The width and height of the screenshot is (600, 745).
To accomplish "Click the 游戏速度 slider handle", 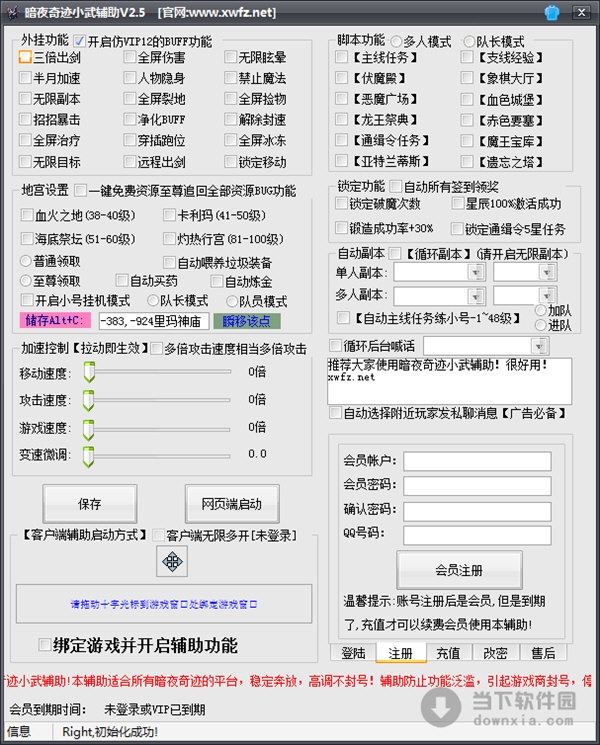I will 88,430.
